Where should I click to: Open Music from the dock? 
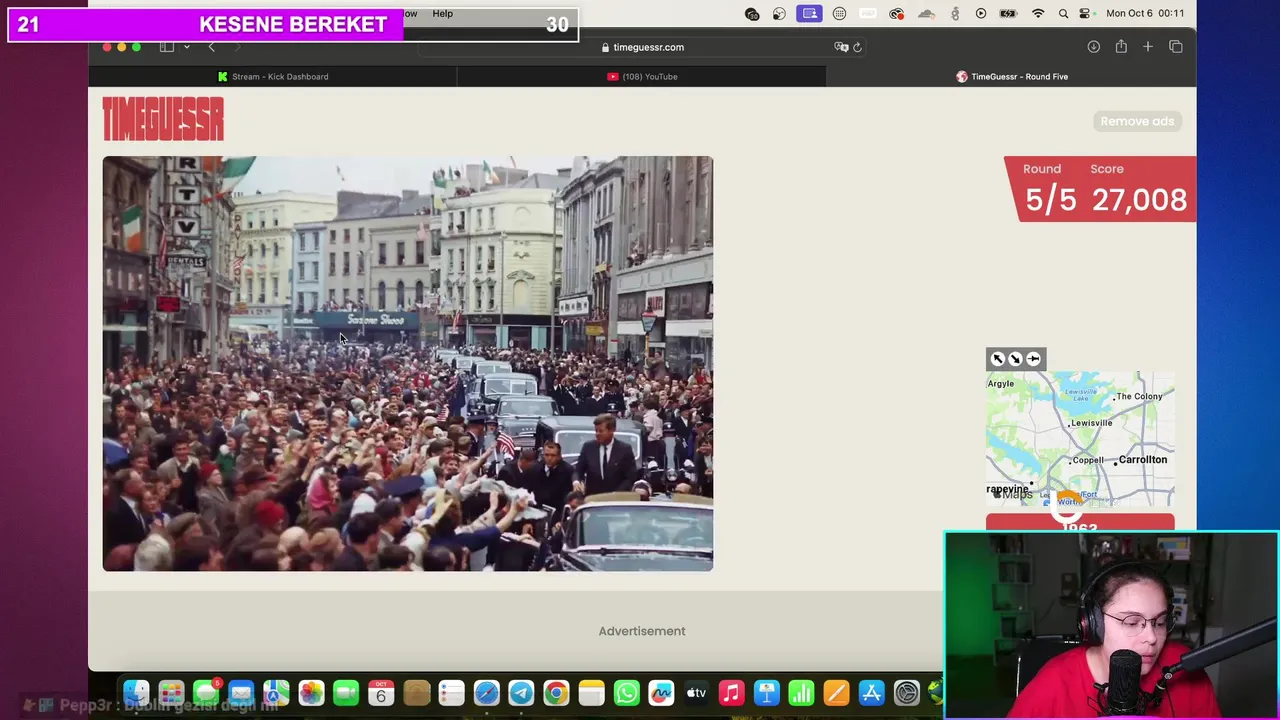[731, 693]
